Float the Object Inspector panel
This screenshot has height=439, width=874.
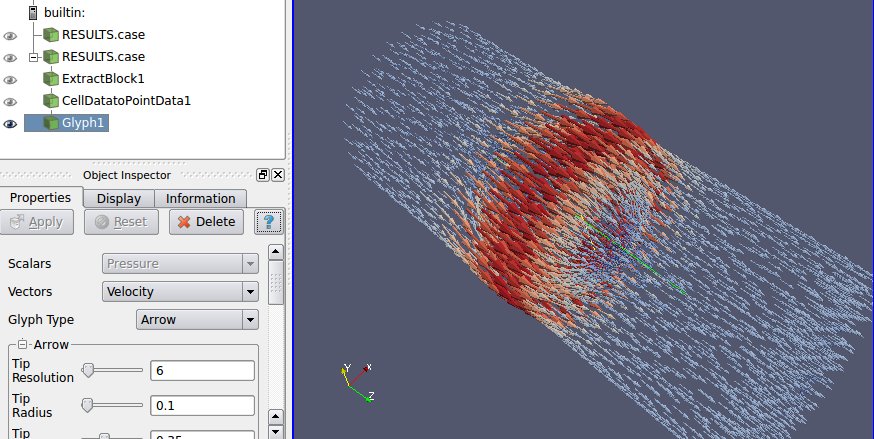pos(263,175)
